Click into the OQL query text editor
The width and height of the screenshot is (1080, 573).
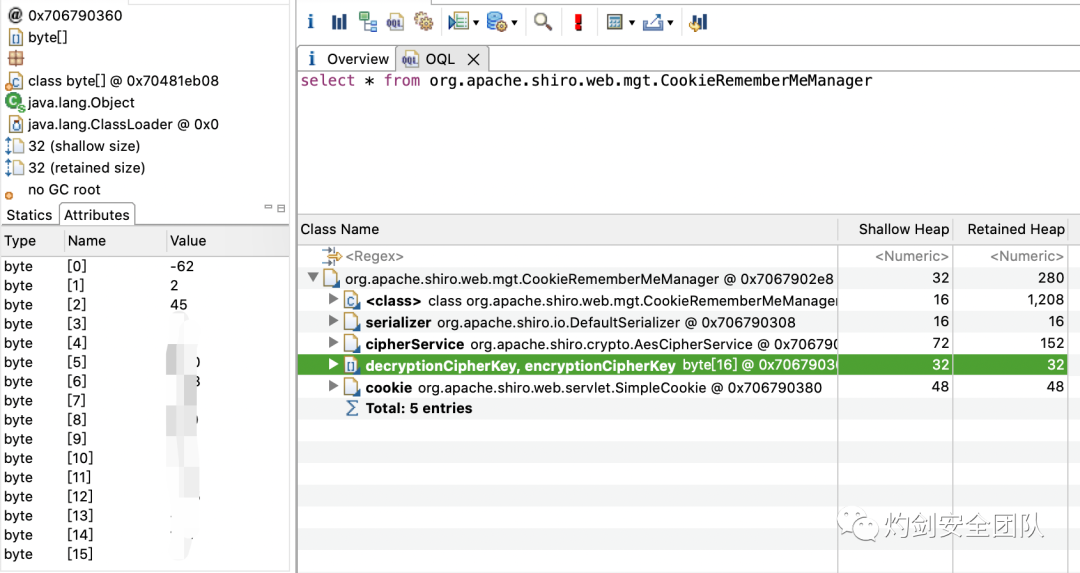(x=688, y=141)
